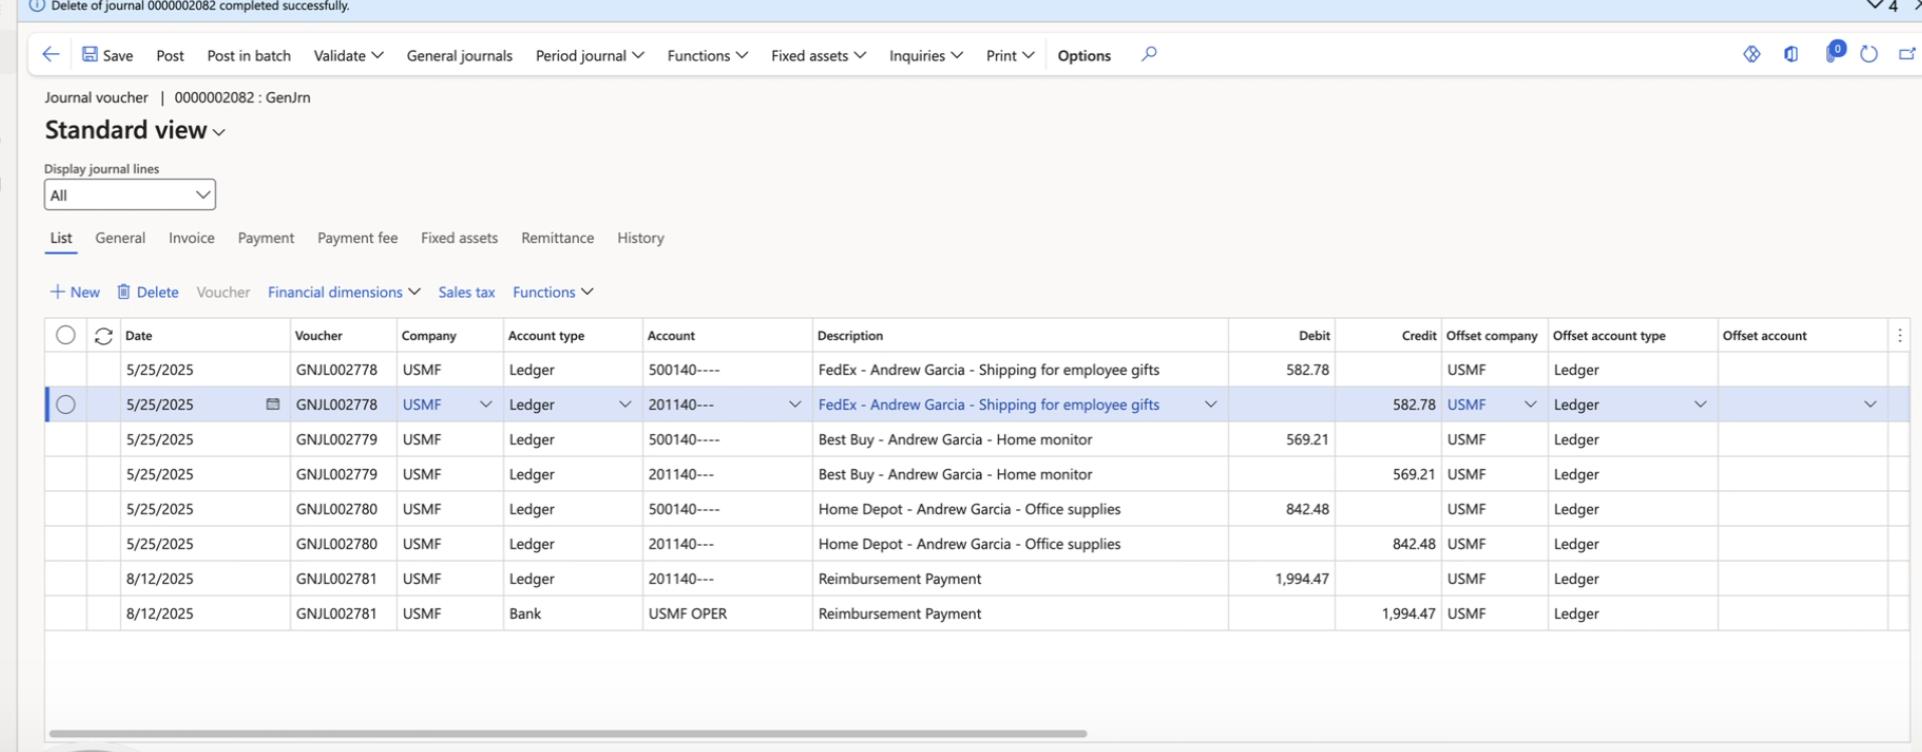Switch to the List tab
This screenshot has height=752, width=1922.
click(x=61, y=238)
